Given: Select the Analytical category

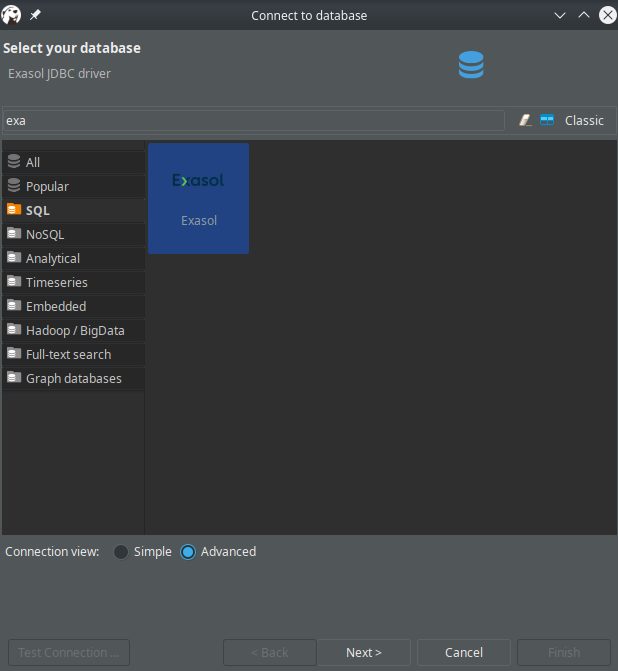Looking at the screenshot, I should pos(74,258).
